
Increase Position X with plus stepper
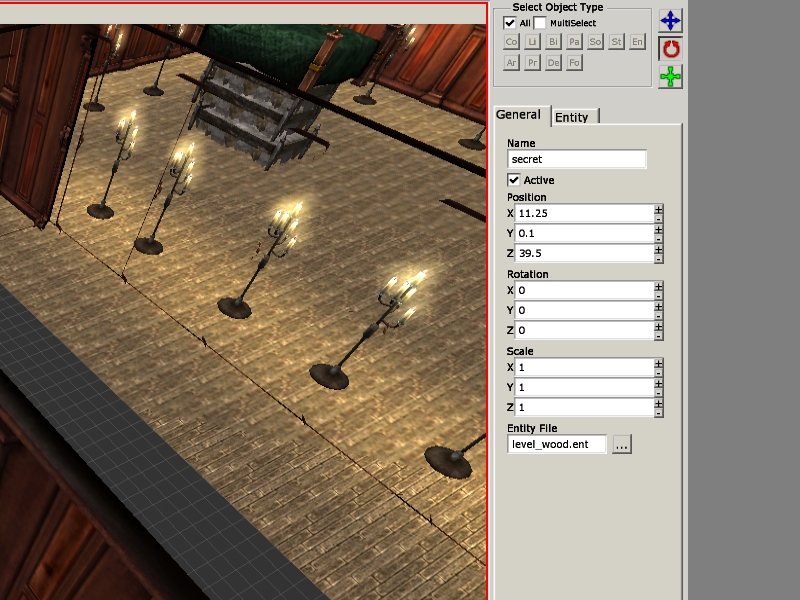click(658, 209)
